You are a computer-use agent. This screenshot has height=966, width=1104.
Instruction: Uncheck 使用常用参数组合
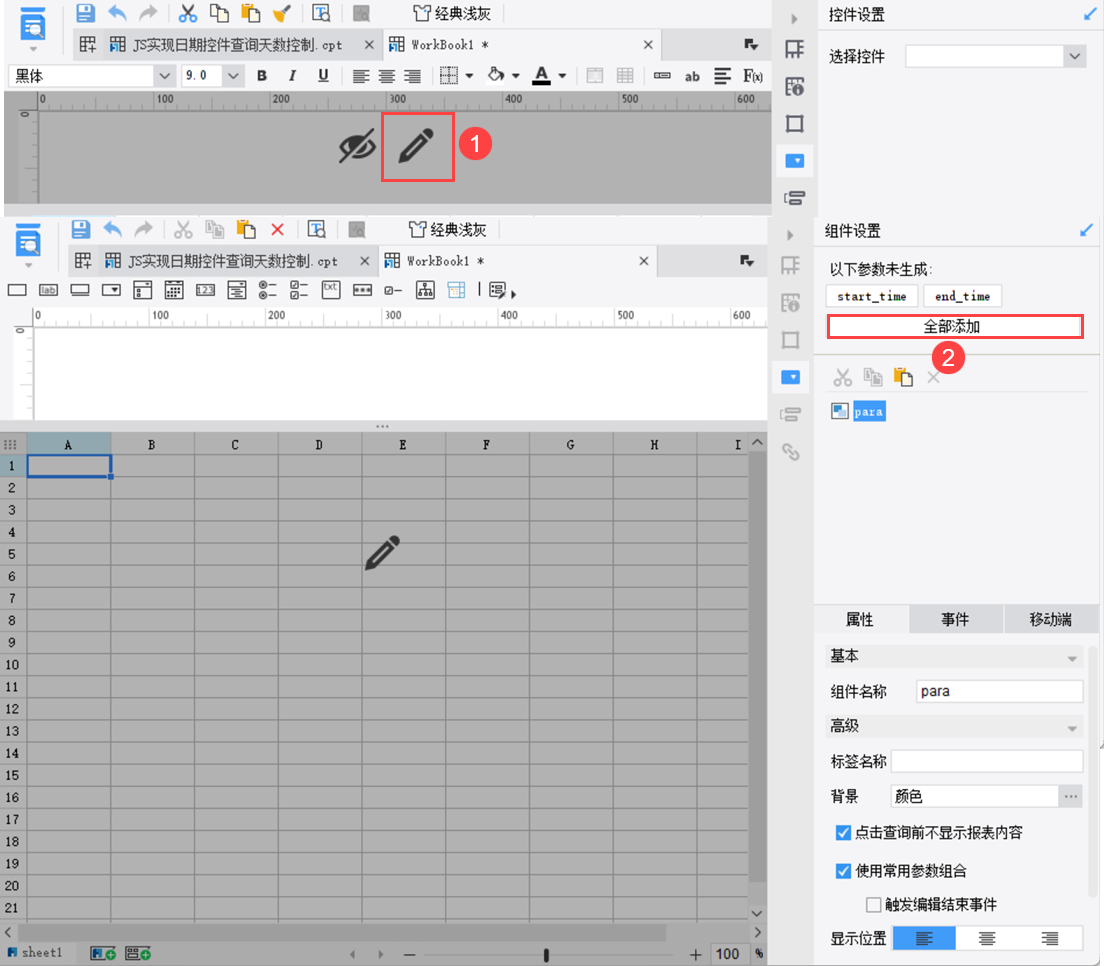tap(843, 871)
